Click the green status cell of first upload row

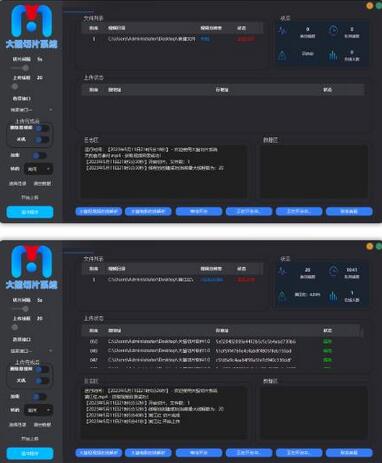327,341
